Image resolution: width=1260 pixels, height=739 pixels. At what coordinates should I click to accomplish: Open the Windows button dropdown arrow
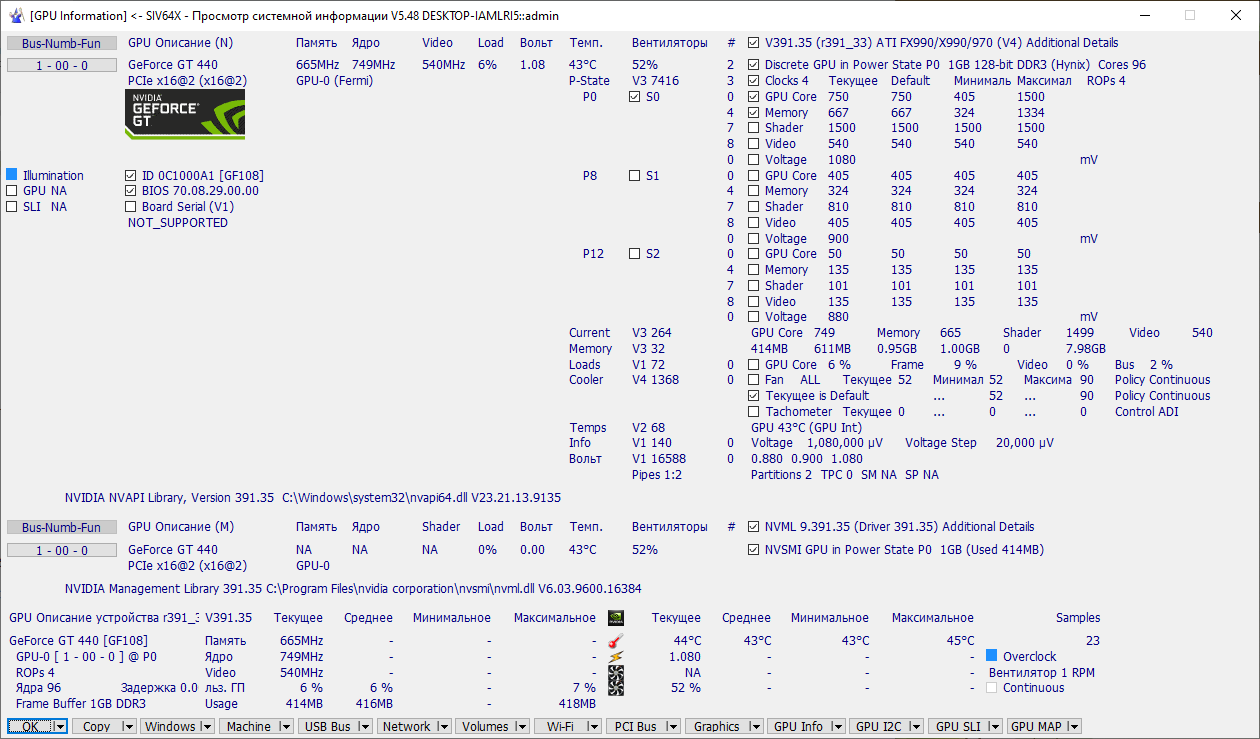pos(209,727)
